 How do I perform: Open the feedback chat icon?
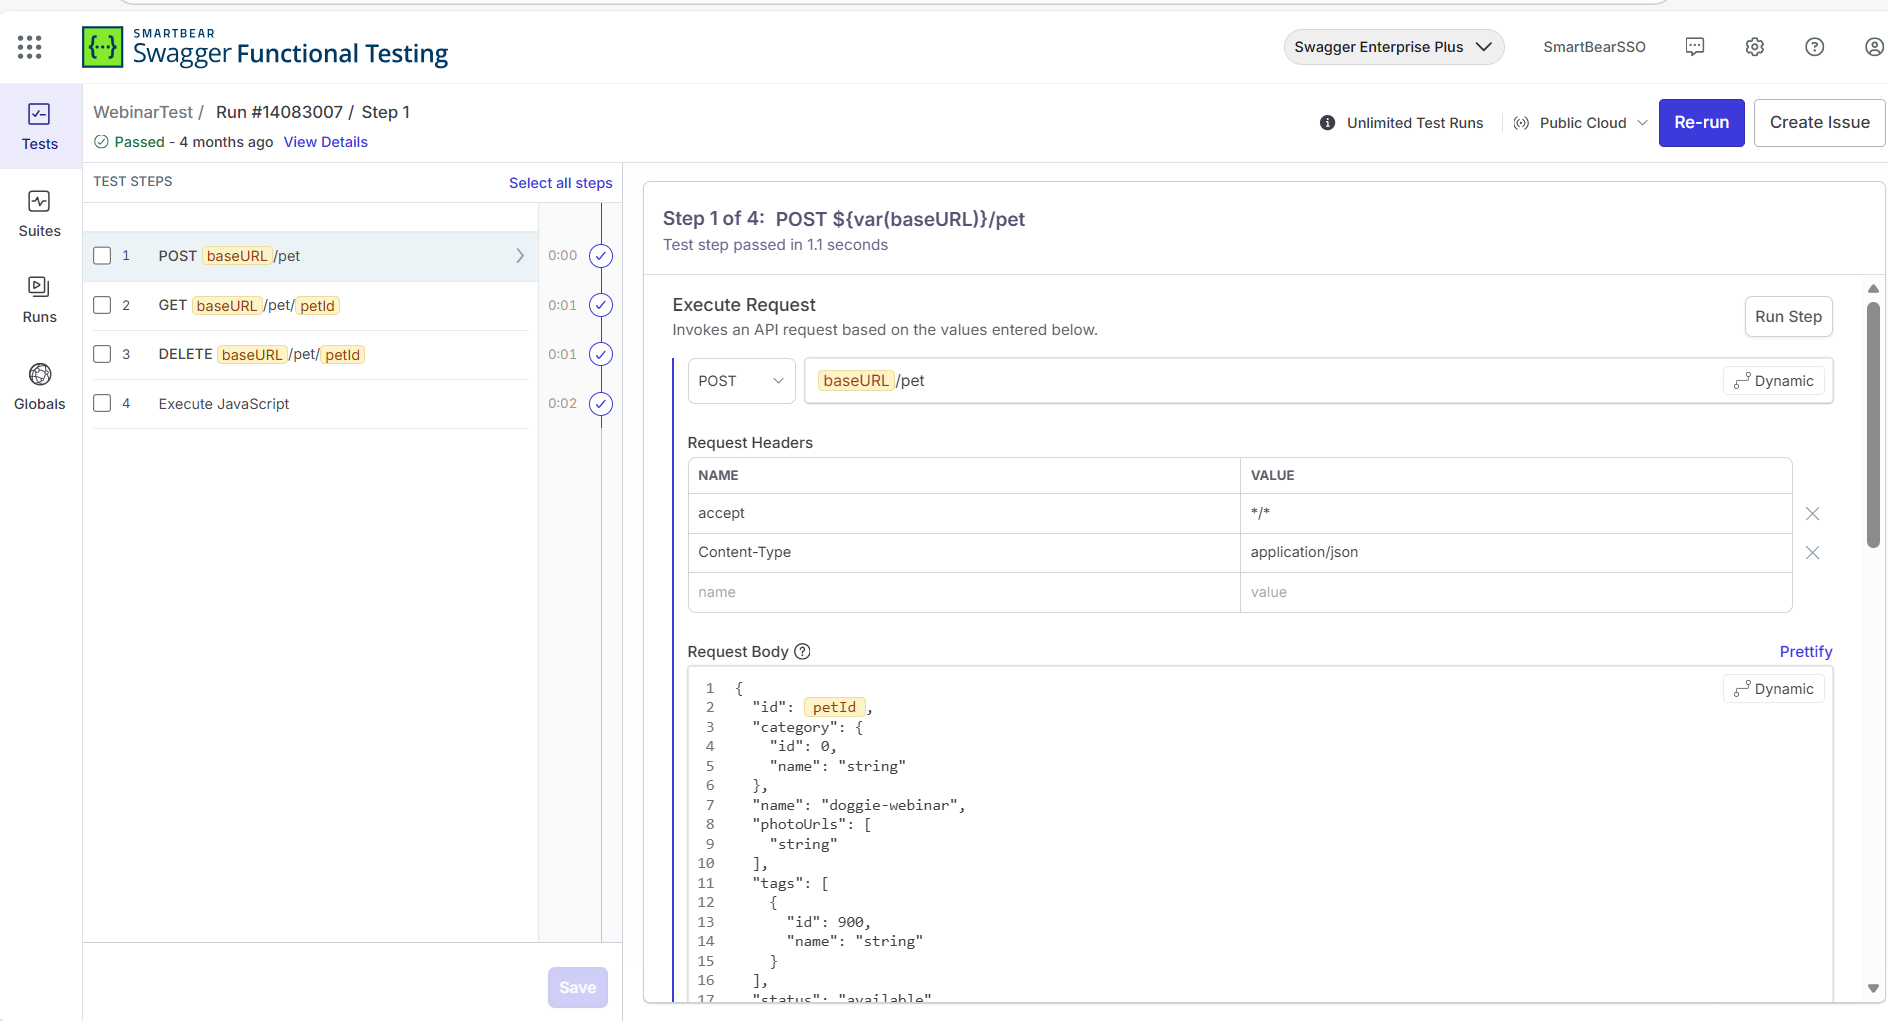click(1695, 46)
